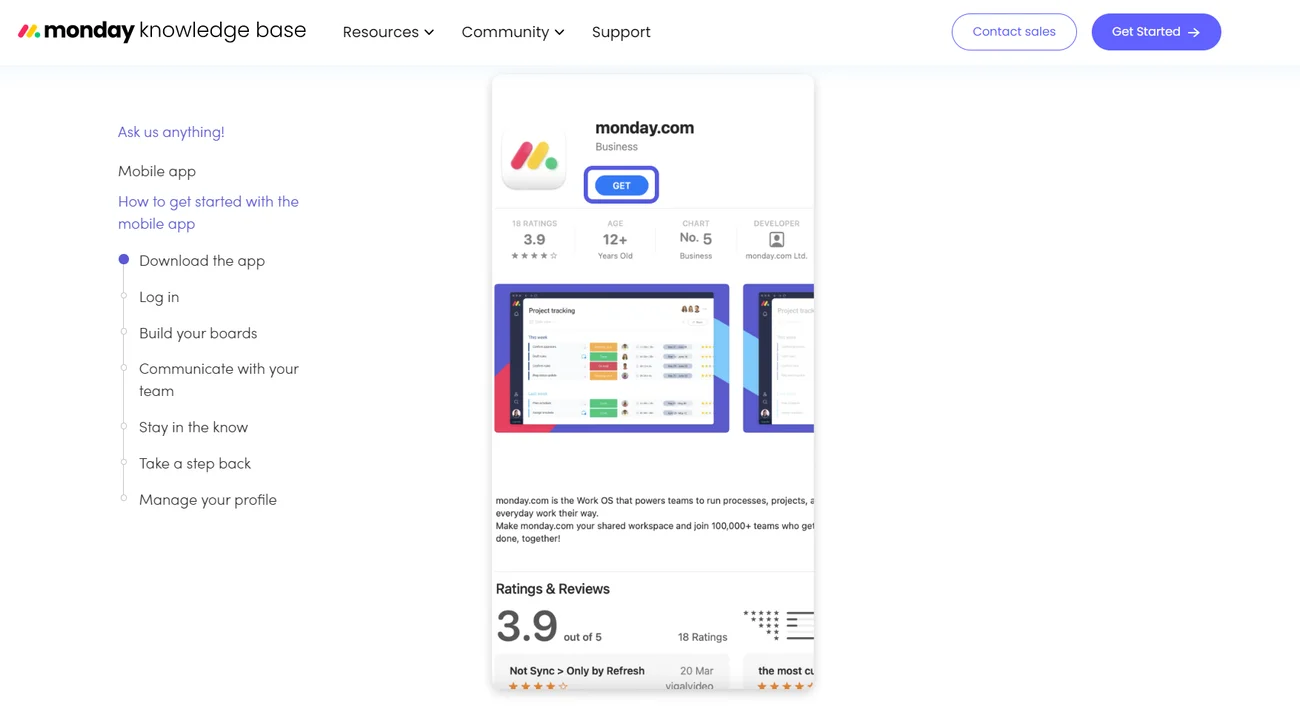Open the Support menu item

621,32
